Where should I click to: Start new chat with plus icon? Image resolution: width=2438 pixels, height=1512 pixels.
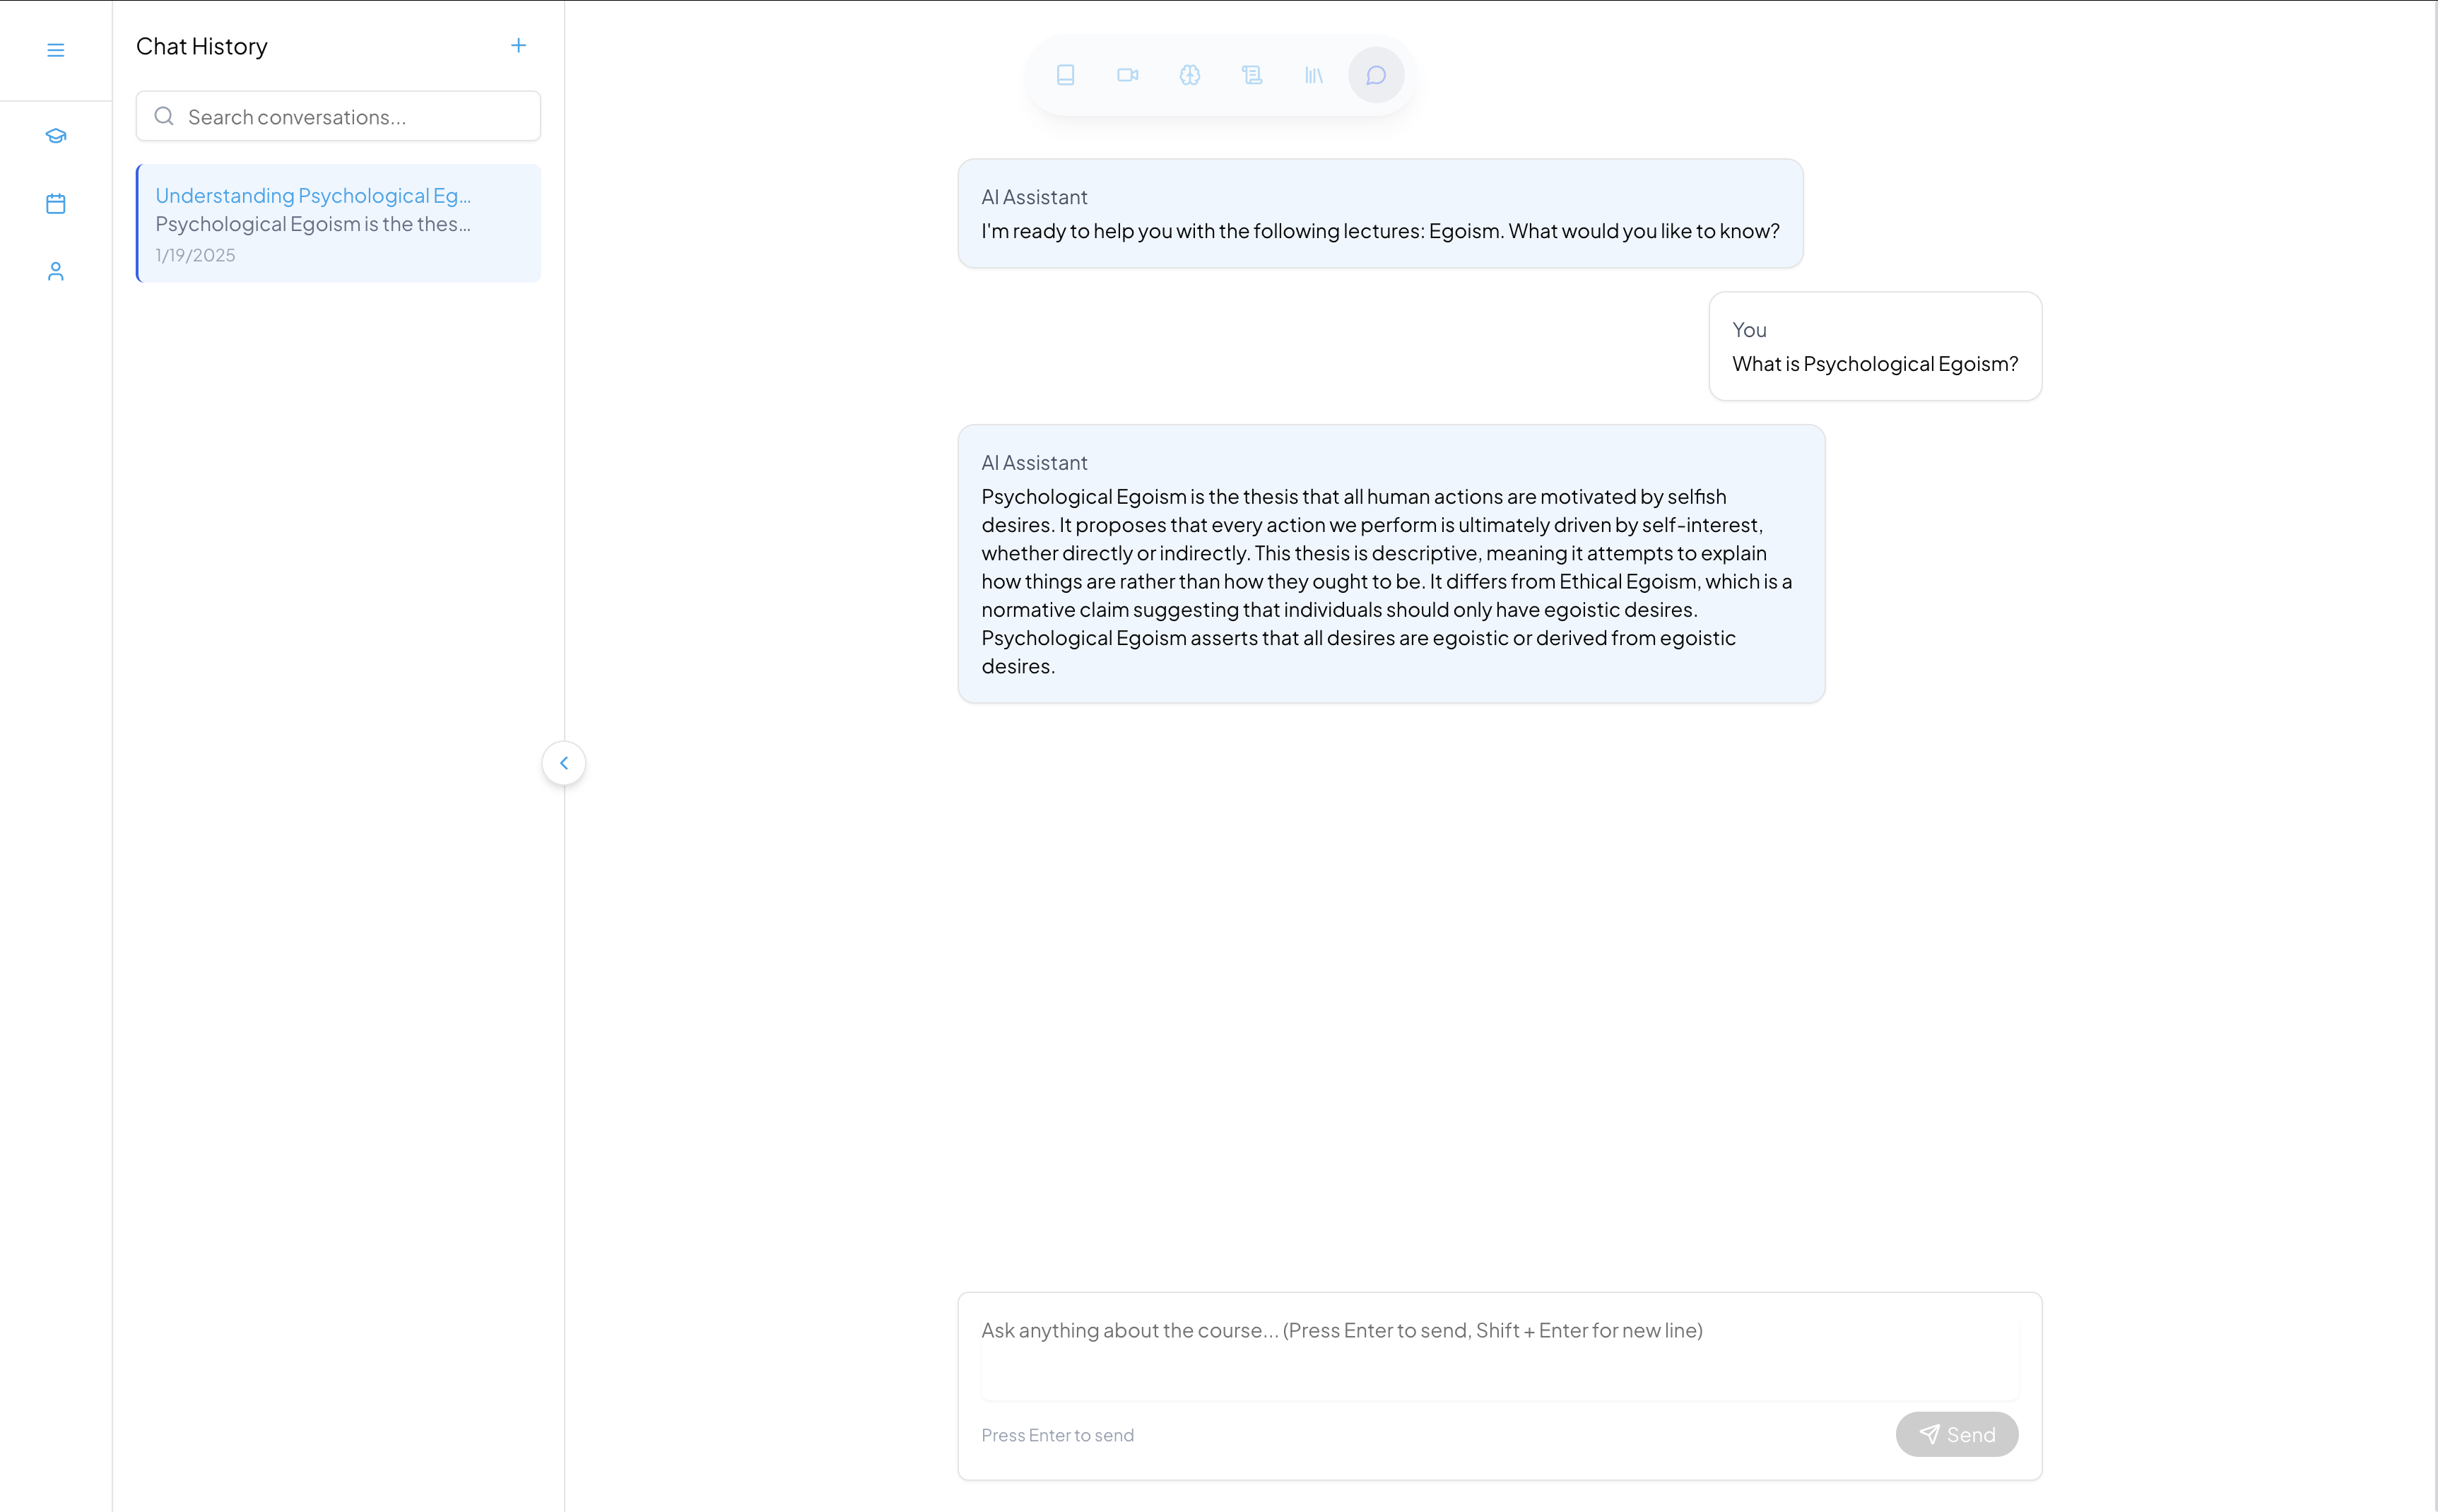(518, 46)
